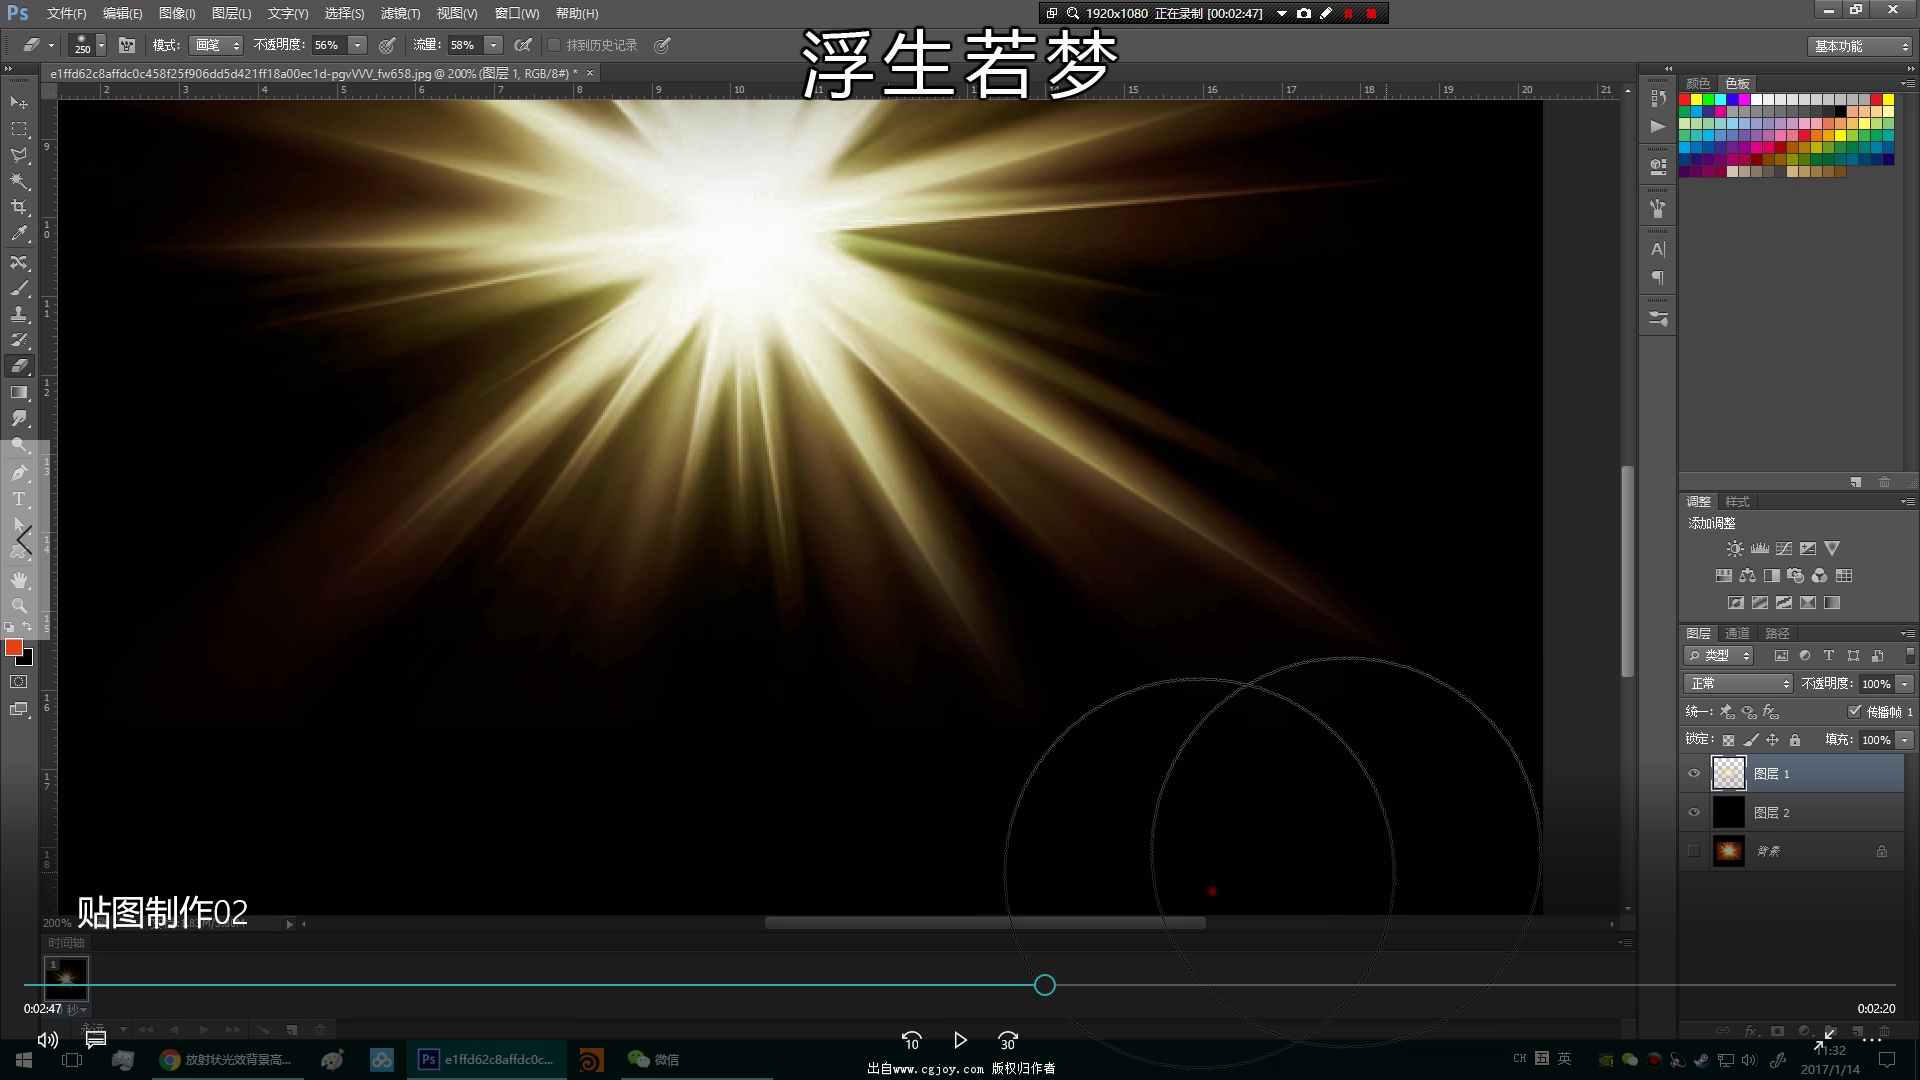Select the Move tool
1920x1080 pixels.
tap(19, 103)
